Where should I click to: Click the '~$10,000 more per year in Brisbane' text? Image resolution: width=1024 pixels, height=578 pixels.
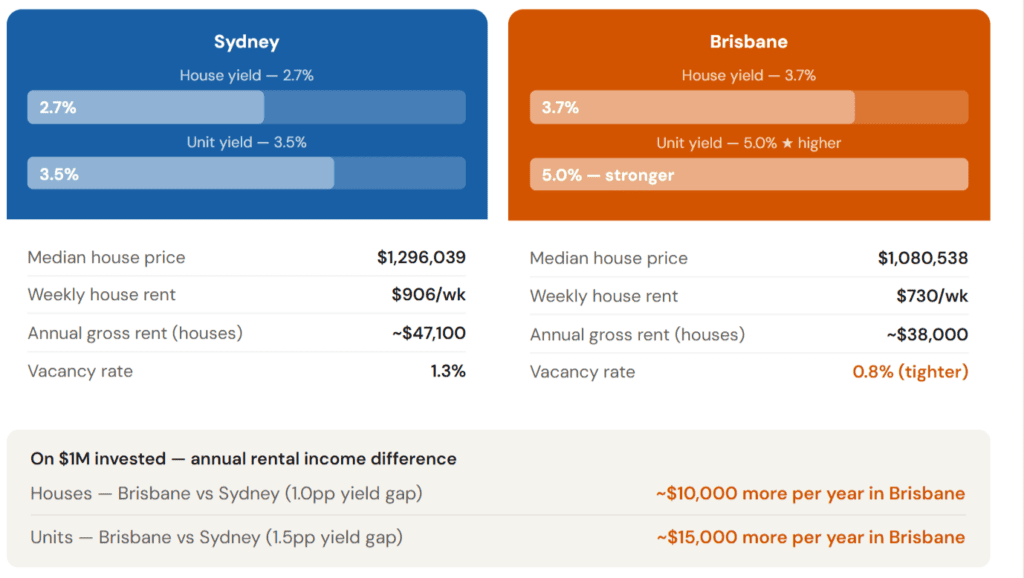tap(810, 493)
